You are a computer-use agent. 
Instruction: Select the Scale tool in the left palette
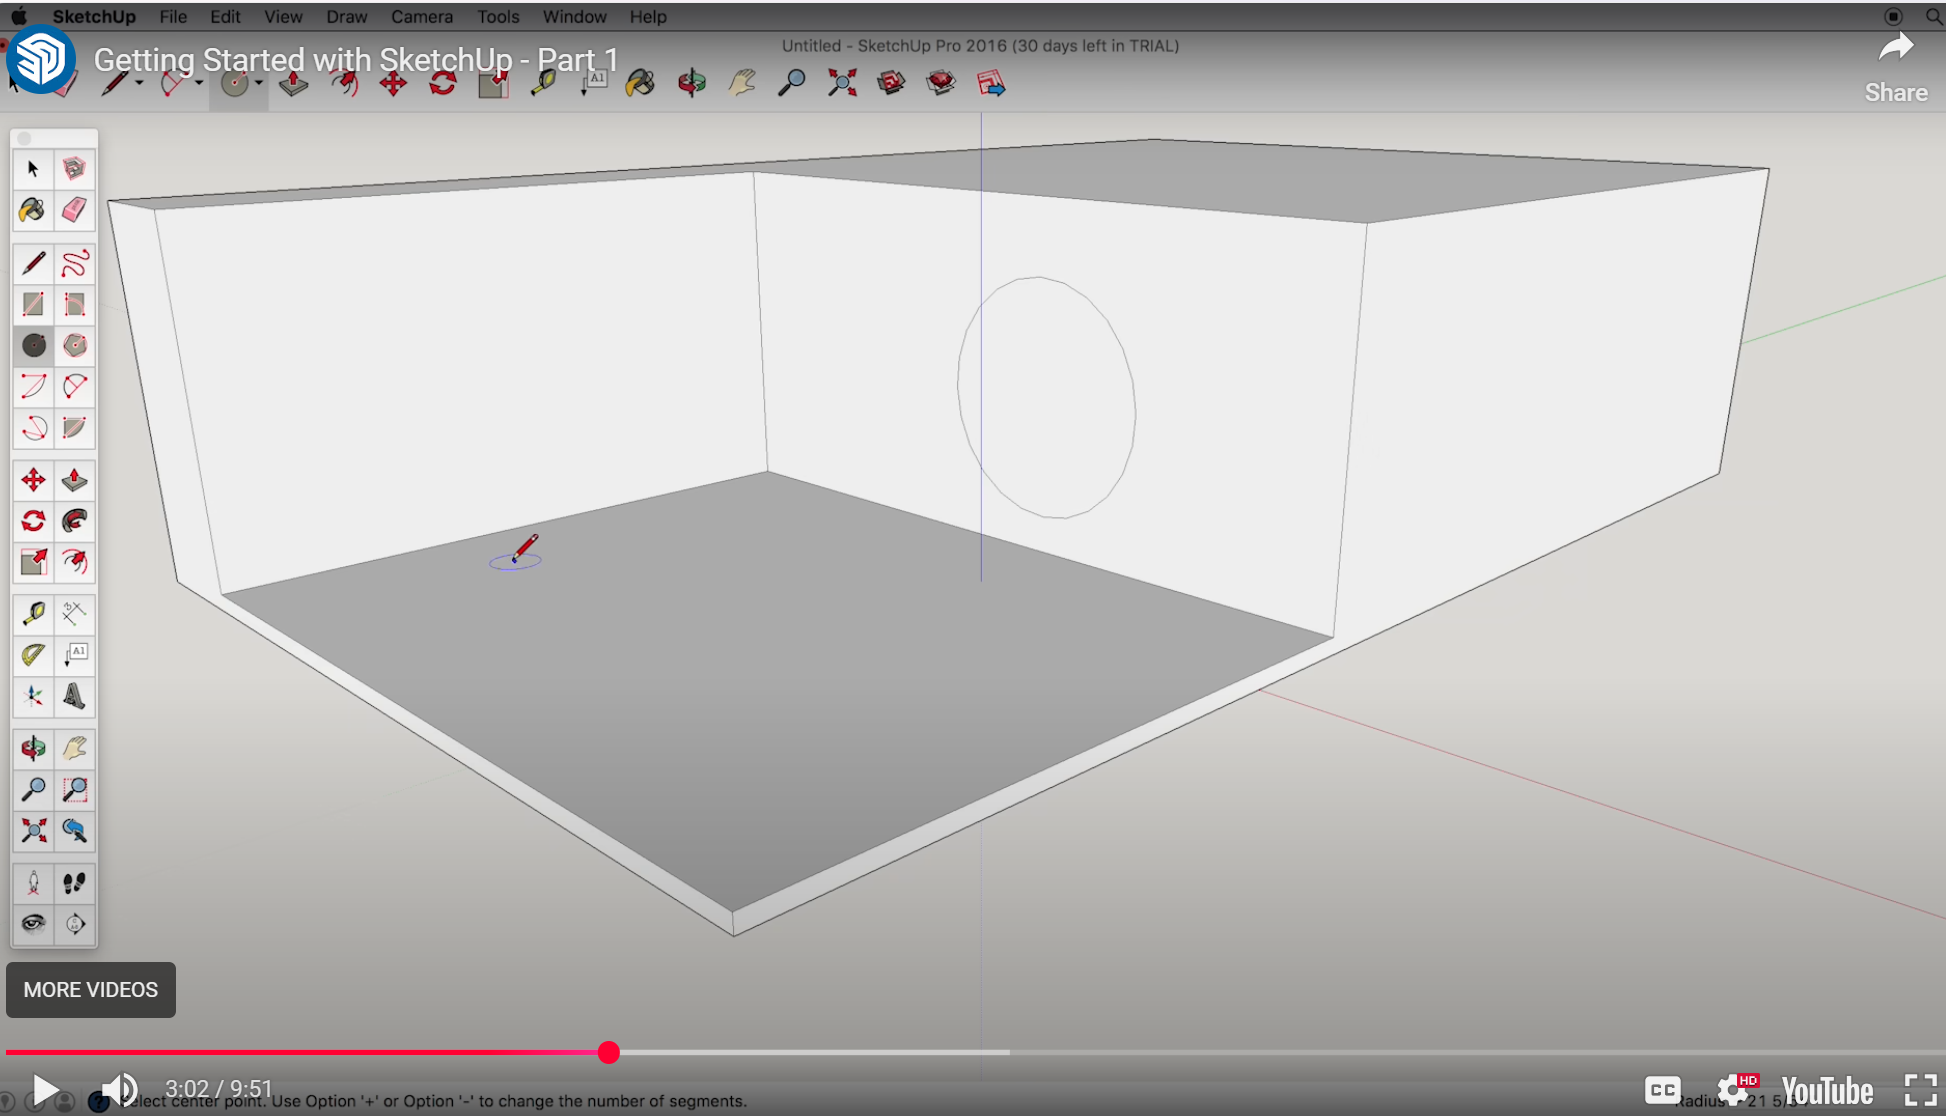pyautogui.click(x=33, y=562)
